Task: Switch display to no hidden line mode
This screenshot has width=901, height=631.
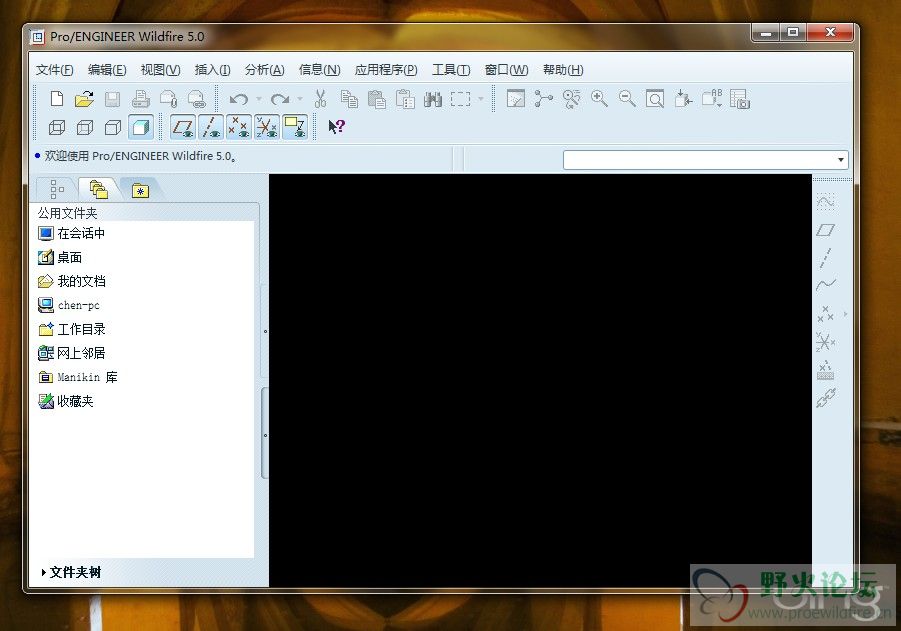Action: point(113,127)
